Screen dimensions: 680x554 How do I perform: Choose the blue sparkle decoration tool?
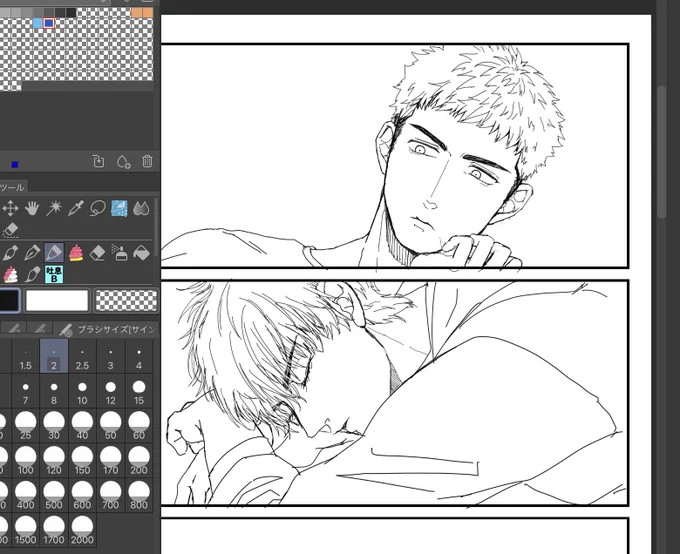click(x=119, y=209)
